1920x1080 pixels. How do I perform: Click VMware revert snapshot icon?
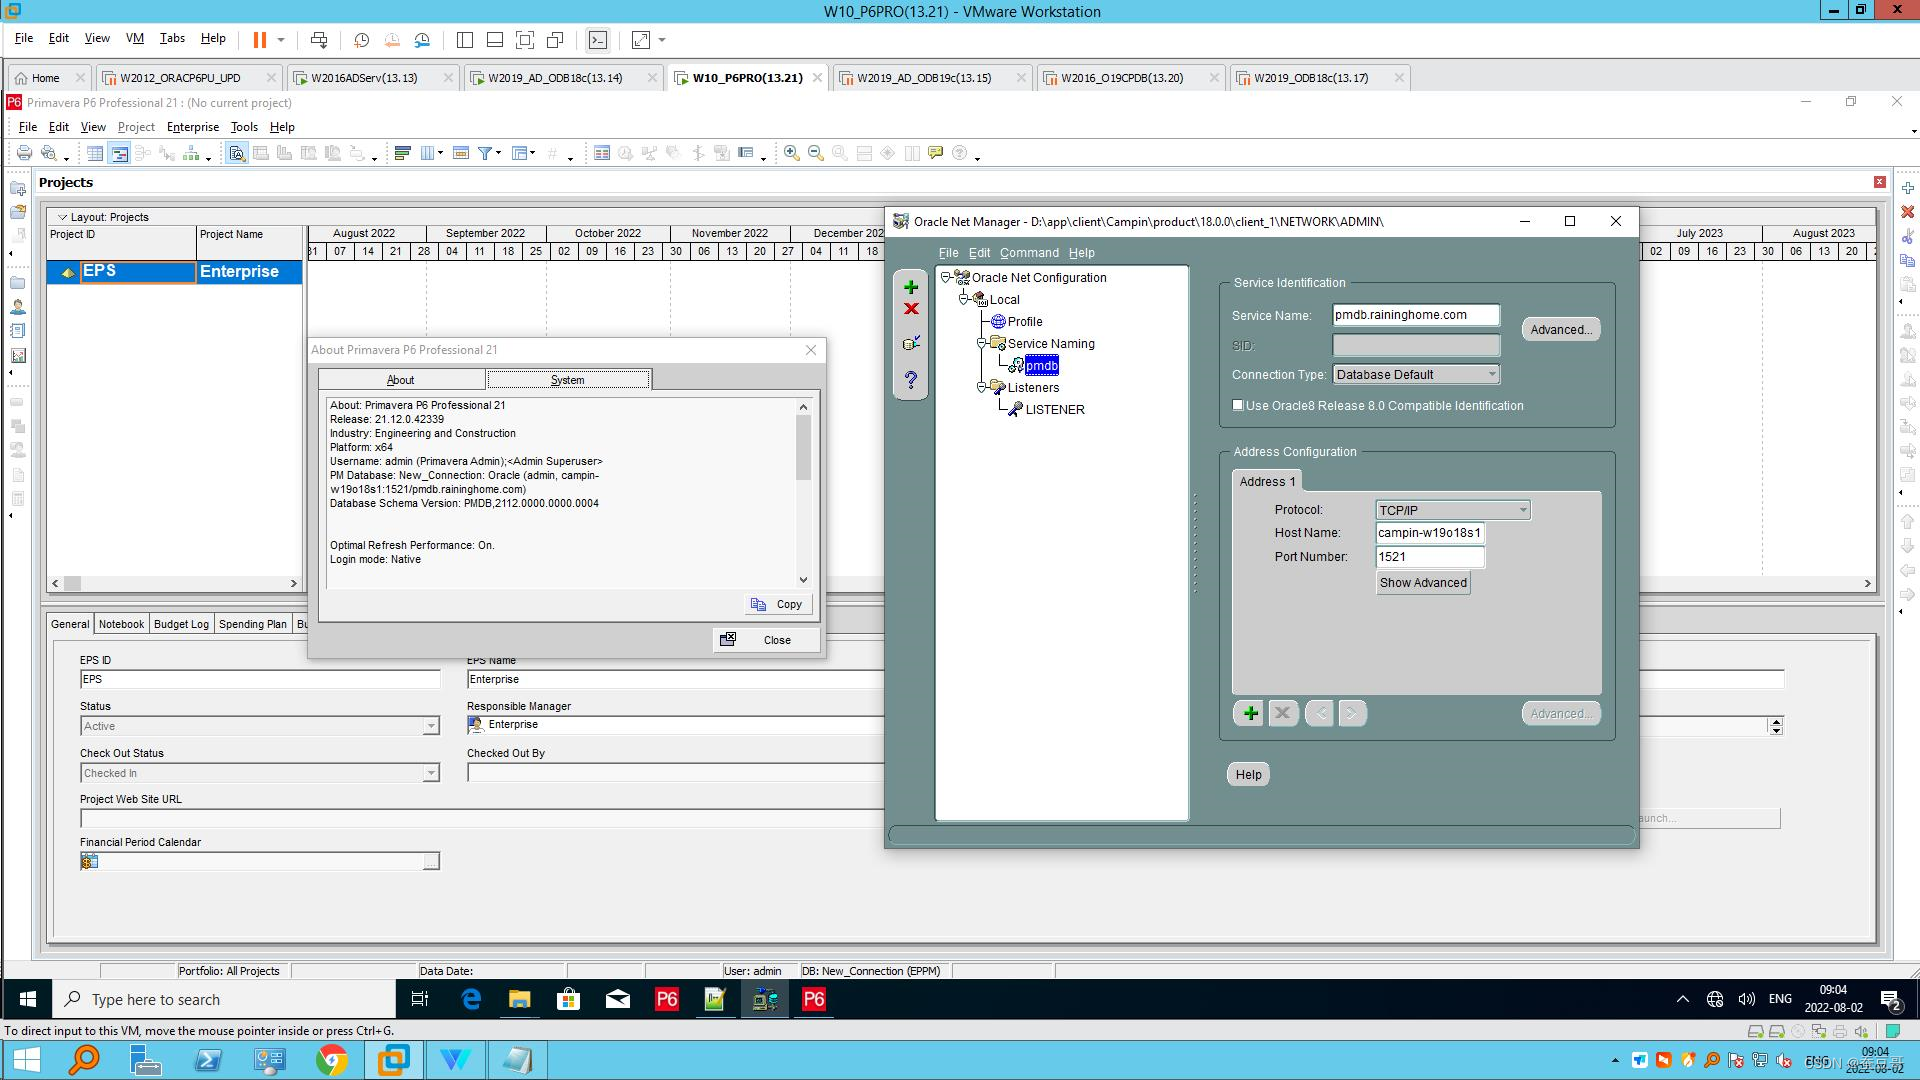(x=392, y=40)
